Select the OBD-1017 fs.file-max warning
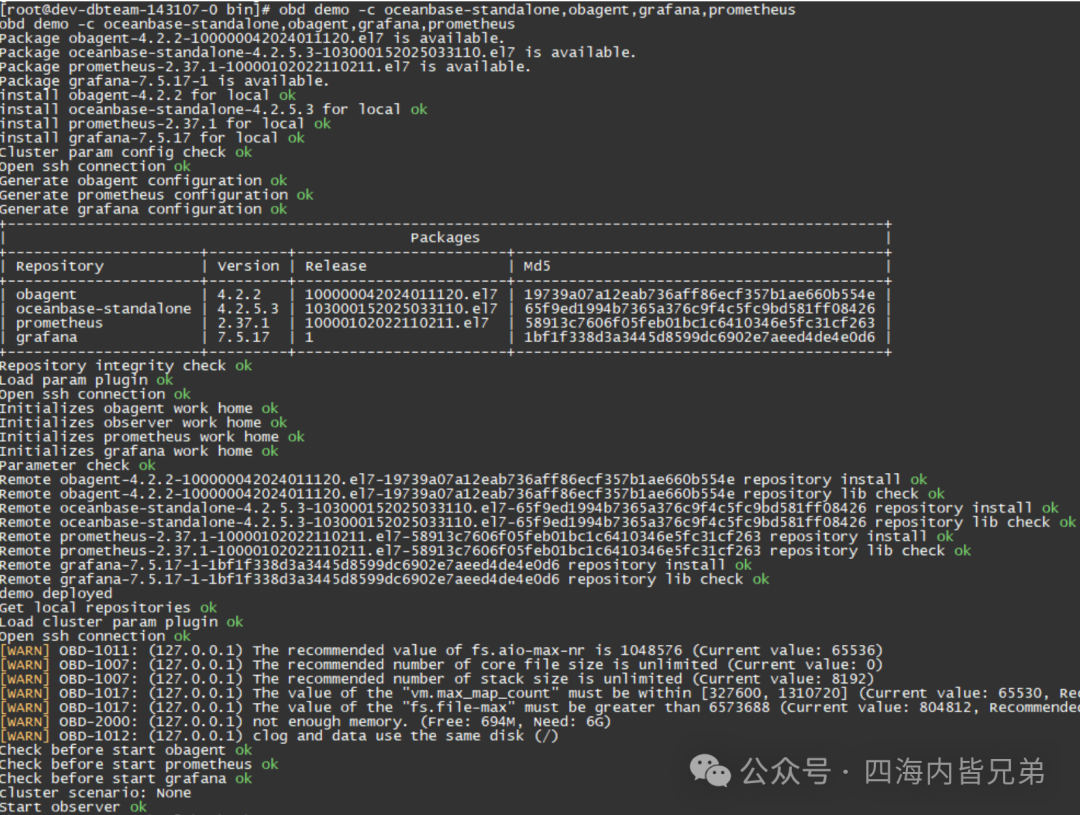 pos(540,708)
